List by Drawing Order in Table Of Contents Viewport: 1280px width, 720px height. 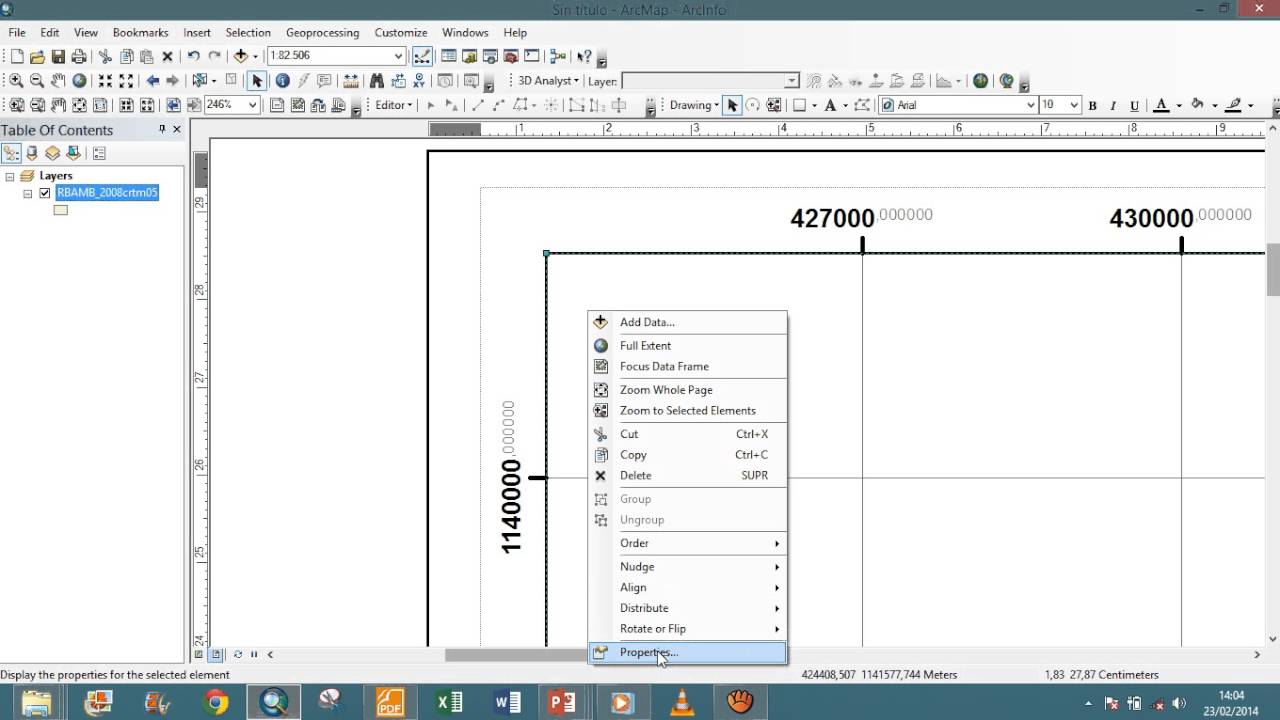click(11, 153)
